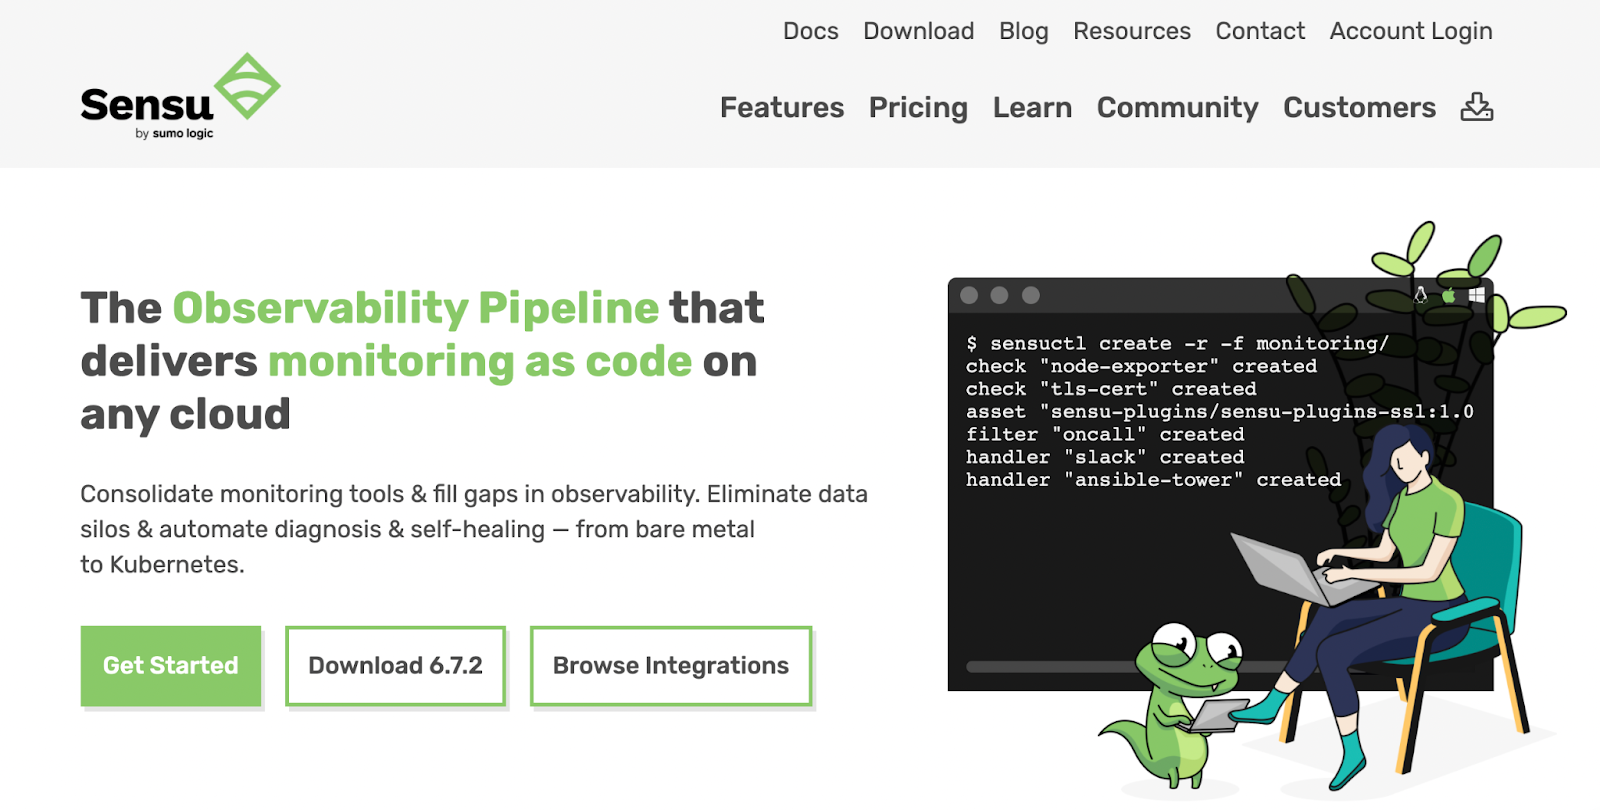Open the Customers menu item

click(x=1359, y=107)
